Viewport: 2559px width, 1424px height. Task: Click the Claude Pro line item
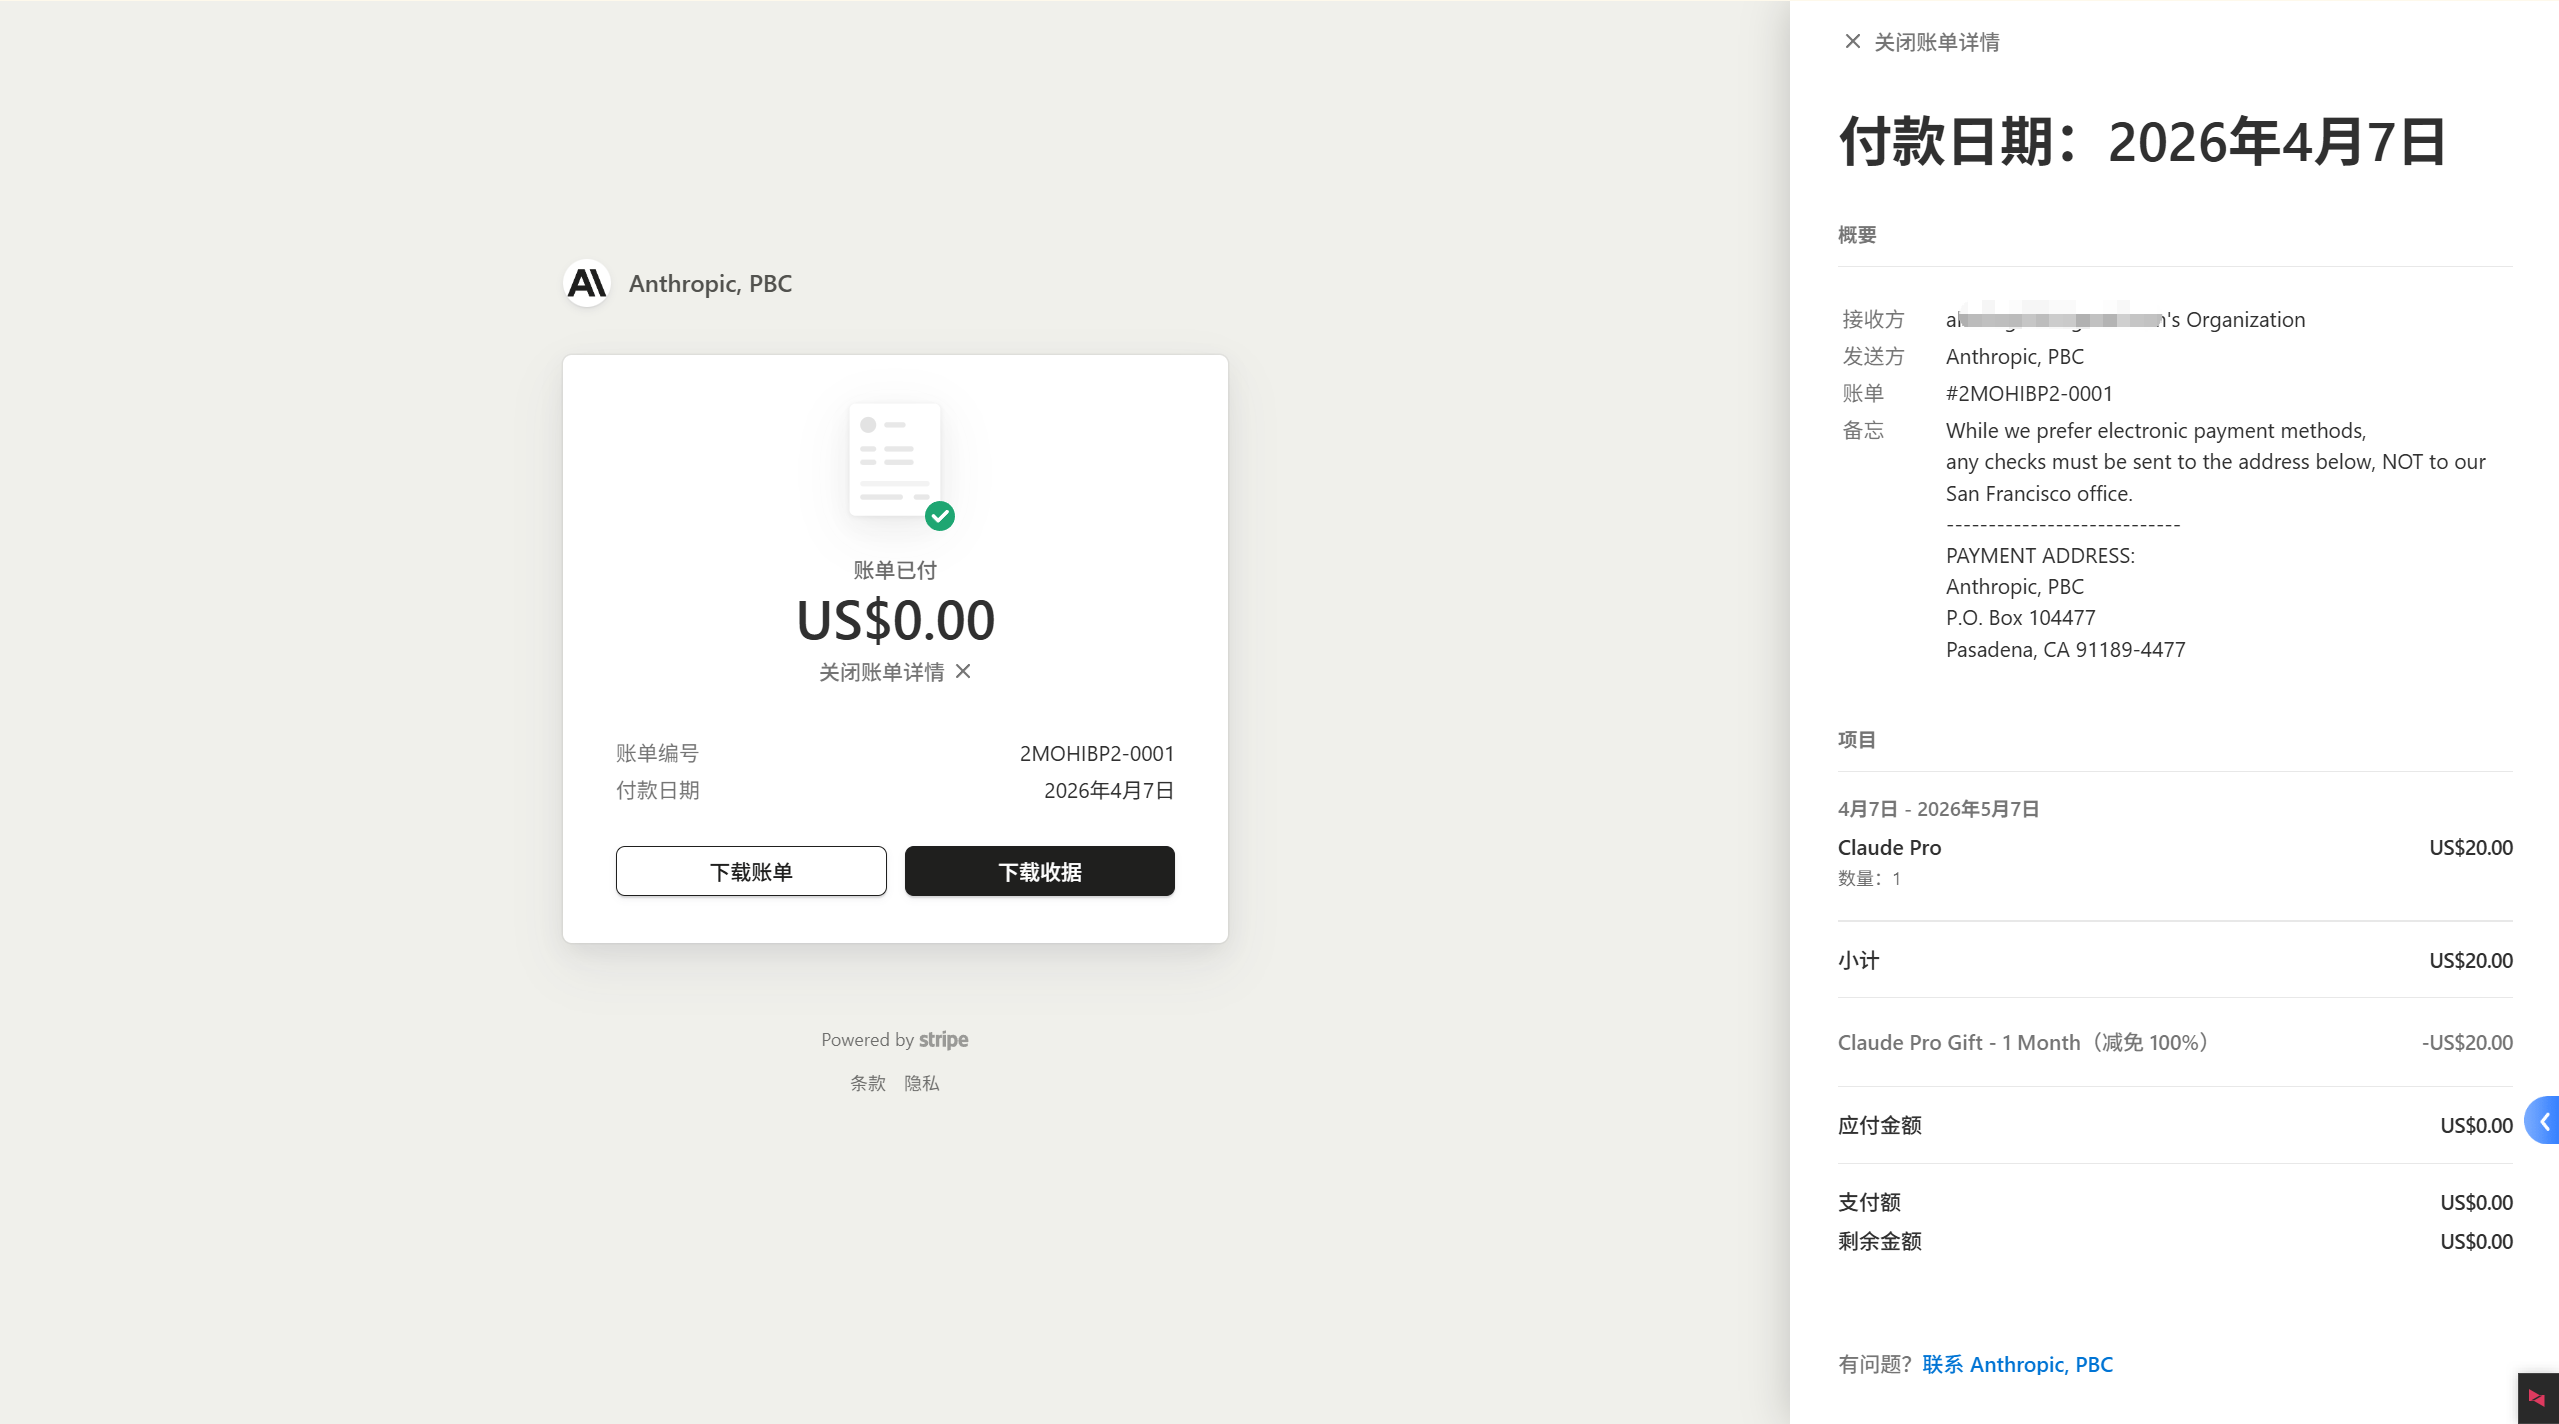[x=1889, y=847]
